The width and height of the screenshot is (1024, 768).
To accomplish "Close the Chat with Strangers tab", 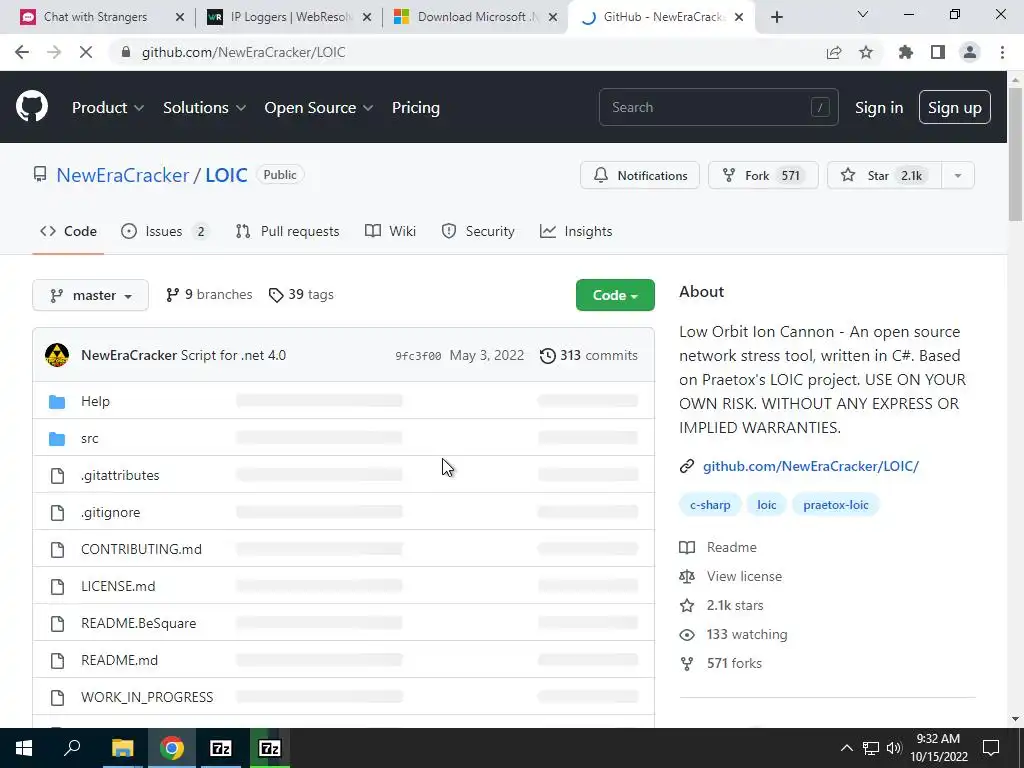I will [180, 18].
